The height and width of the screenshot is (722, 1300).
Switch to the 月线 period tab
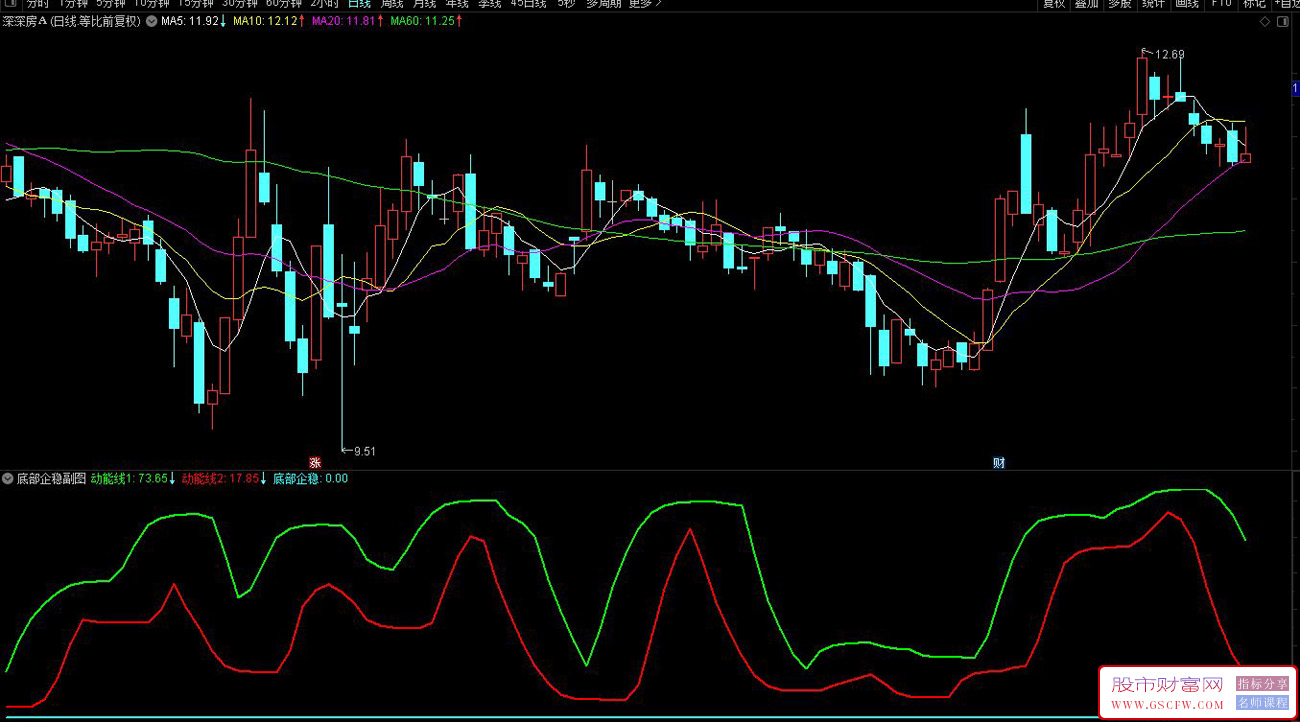click(x=424, y=4)
